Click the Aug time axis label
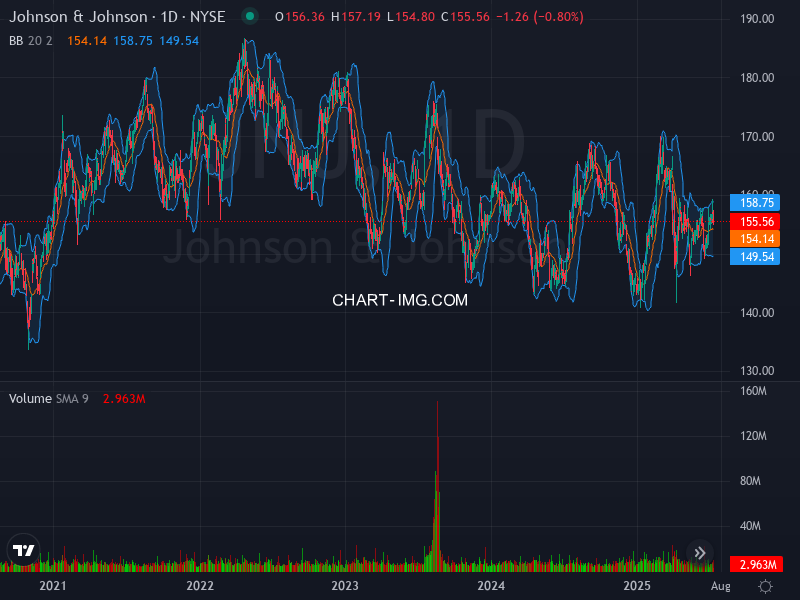Screen dimensions: 800x600 coord(720,586)
